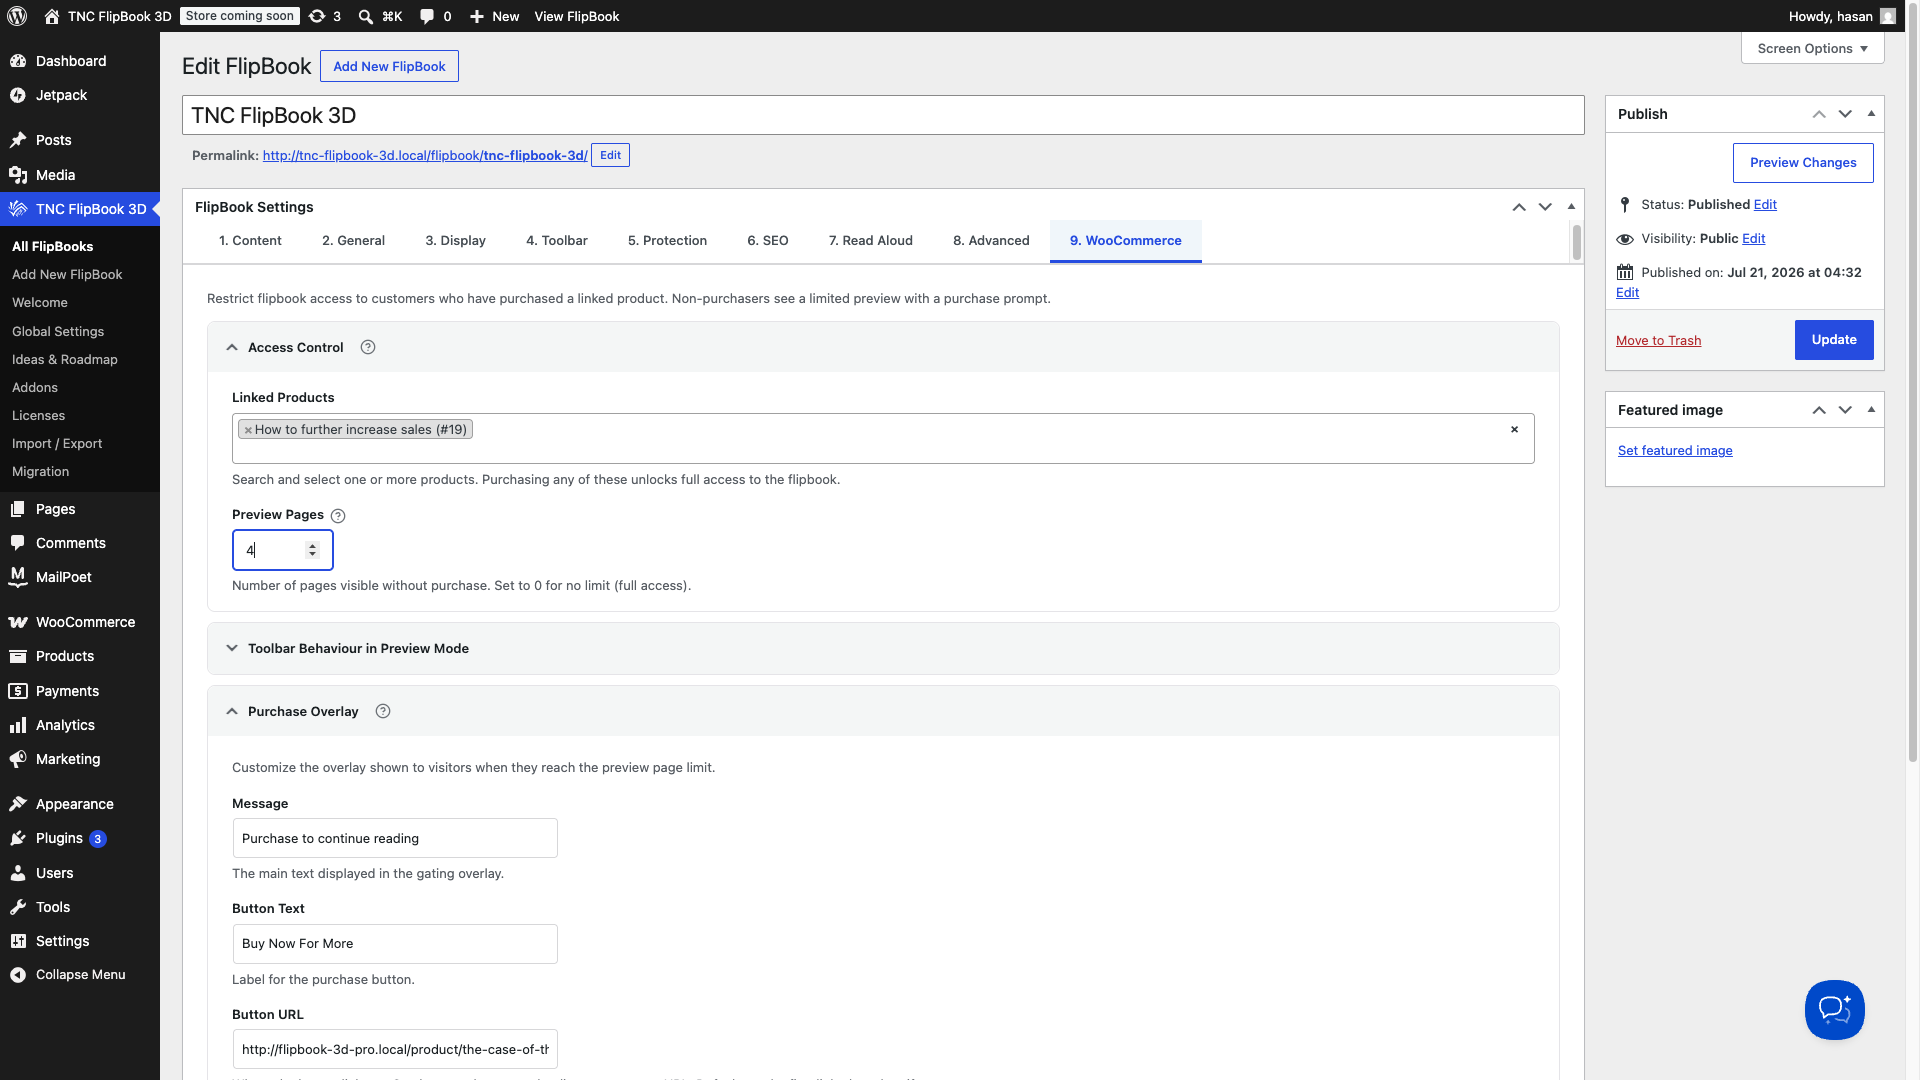Click the Preview Pages number stepper arrows
The width and height of the screenshot is (1920, 1080).
[x=312, y=550]
